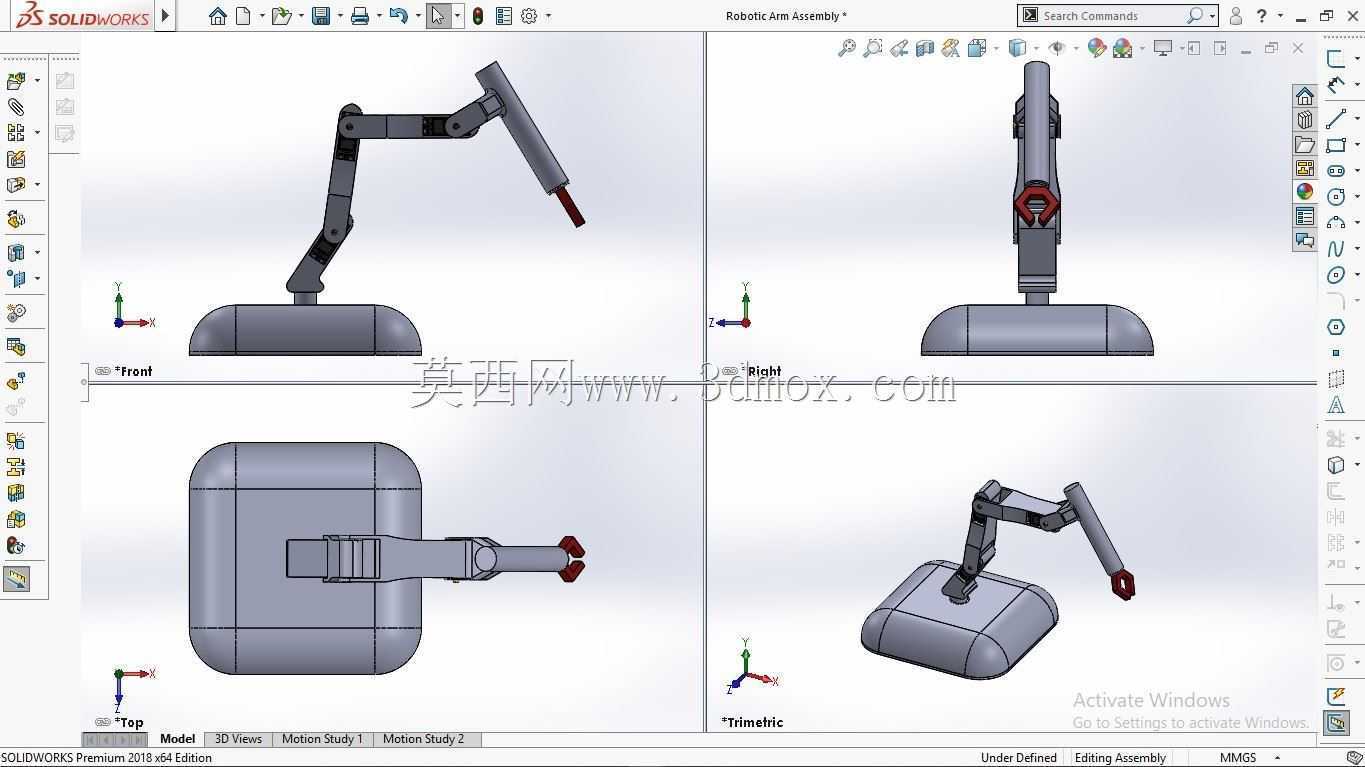Open the Section View icon
Screen dimensions: 1365x767
tap(925, 48)
